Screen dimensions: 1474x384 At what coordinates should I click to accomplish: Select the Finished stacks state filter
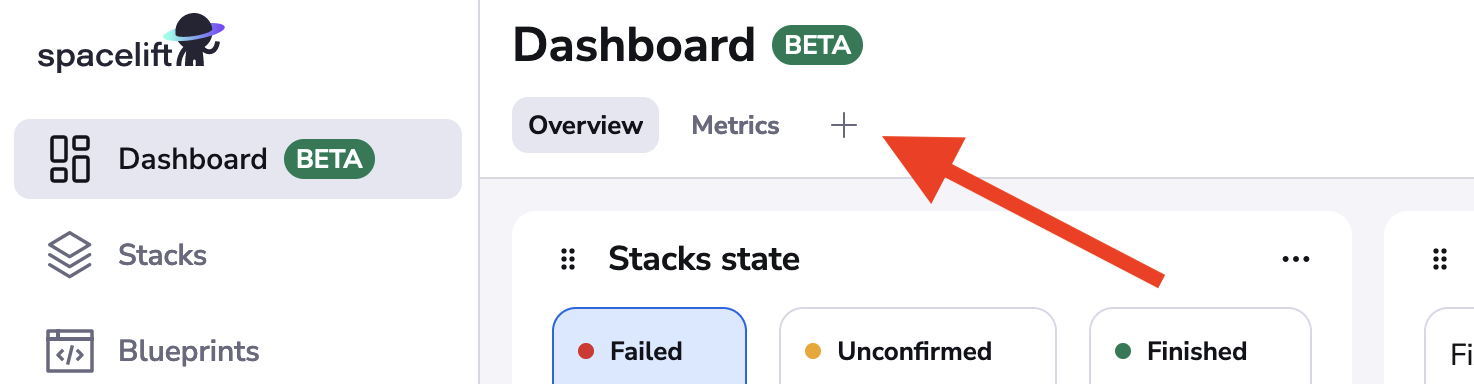pos(1200,346)
